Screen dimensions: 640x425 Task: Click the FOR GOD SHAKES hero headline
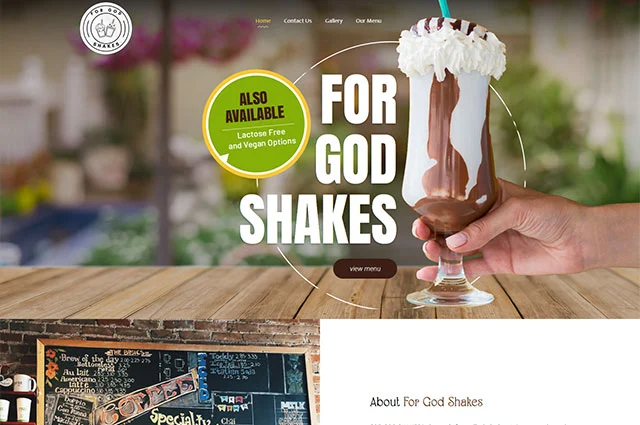318,159
